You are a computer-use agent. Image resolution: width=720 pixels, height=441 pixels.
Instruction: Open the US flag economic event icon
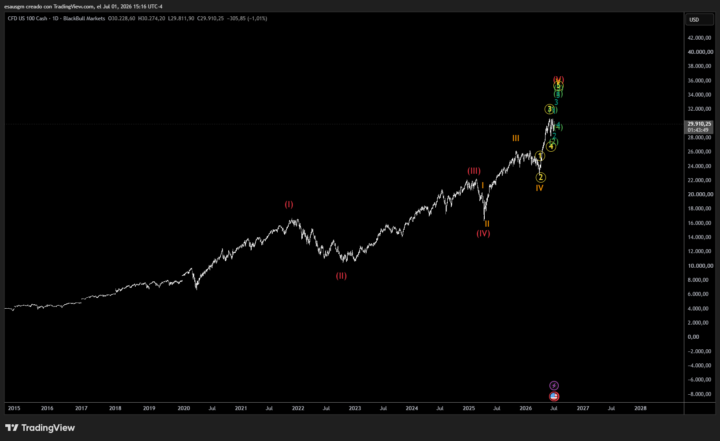(554, 396)
